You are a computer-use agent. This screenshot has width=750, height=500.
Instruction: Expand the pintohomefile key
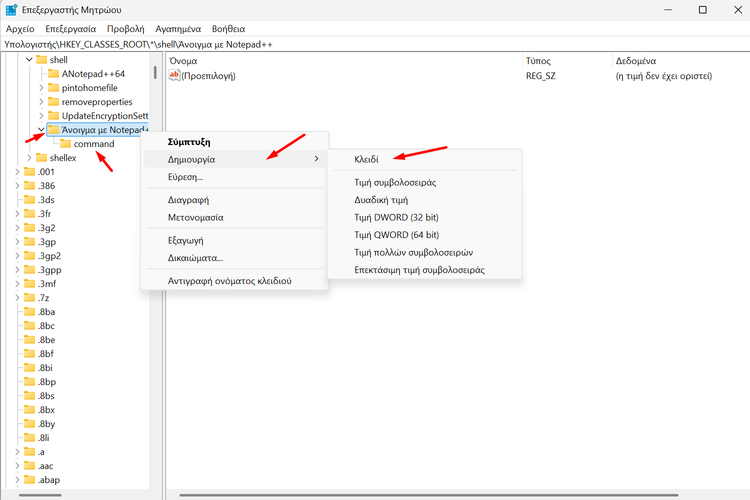pos(41,88)
